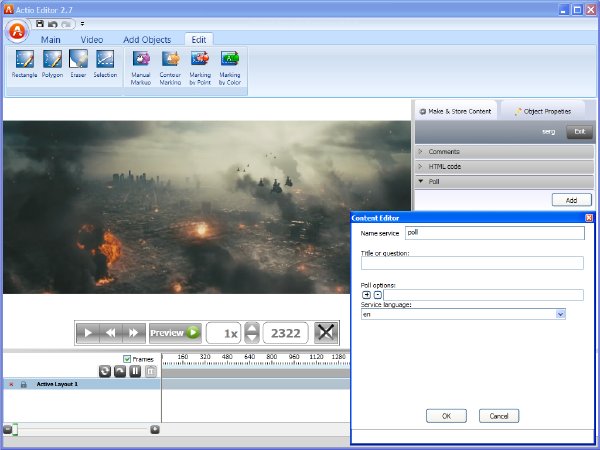Click the save floppy disk icon

click(40, 24)
